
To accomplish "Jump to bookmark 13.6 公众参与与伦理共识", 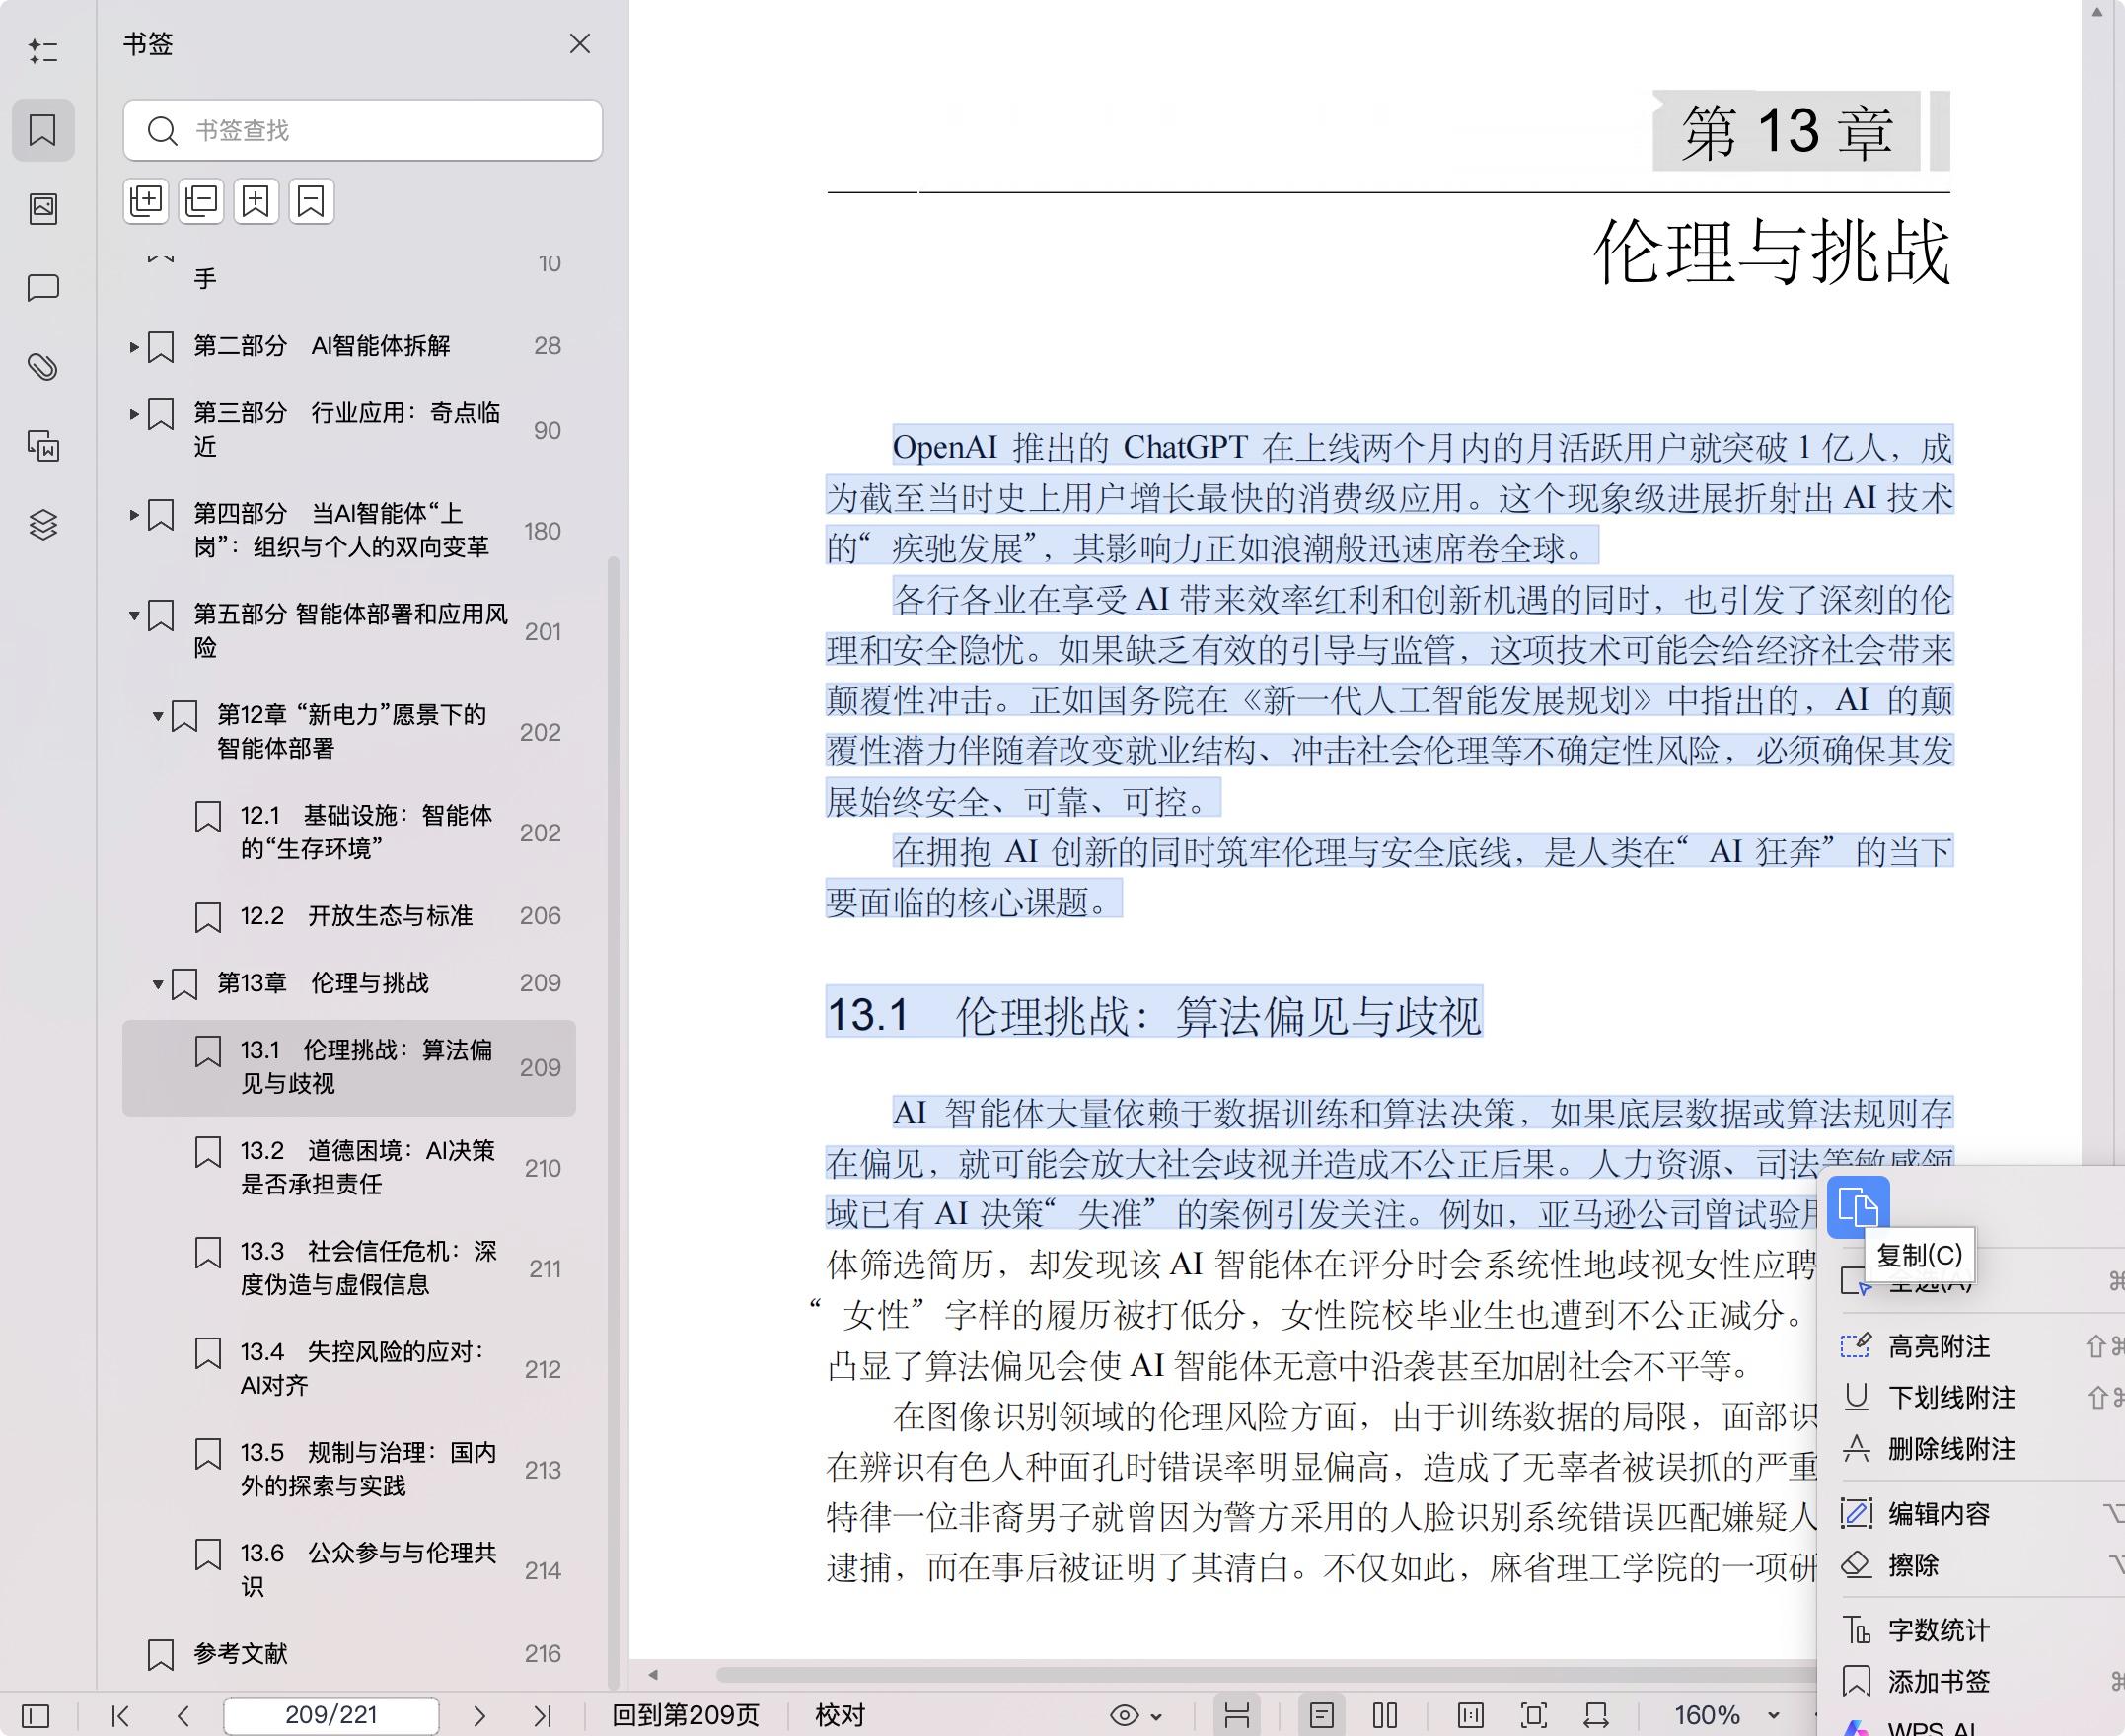I will coord(349,1570).
